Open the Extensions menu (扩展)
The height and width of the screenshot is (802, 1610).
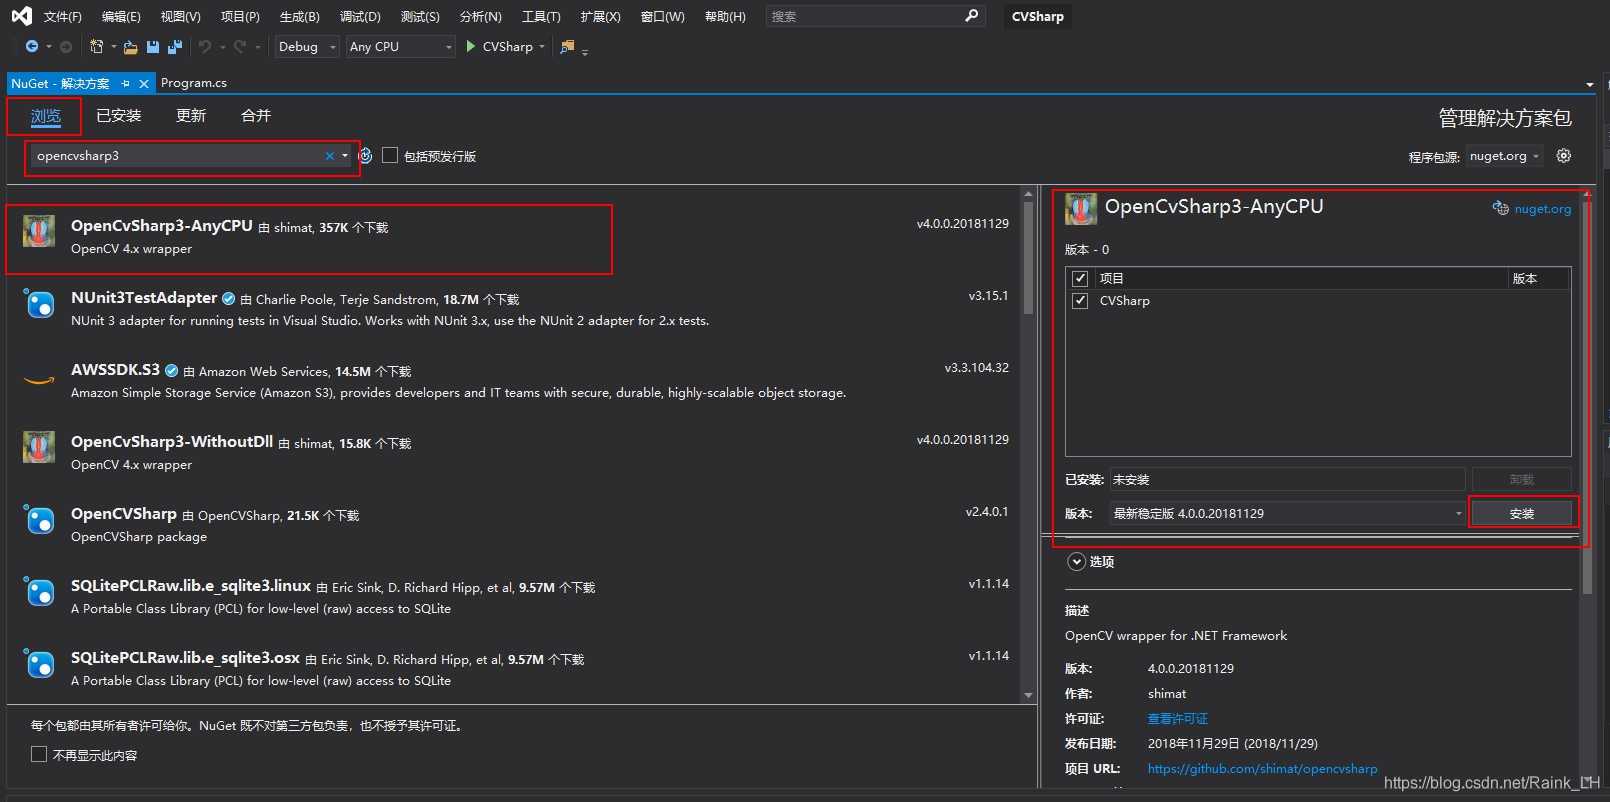[600, 16]
